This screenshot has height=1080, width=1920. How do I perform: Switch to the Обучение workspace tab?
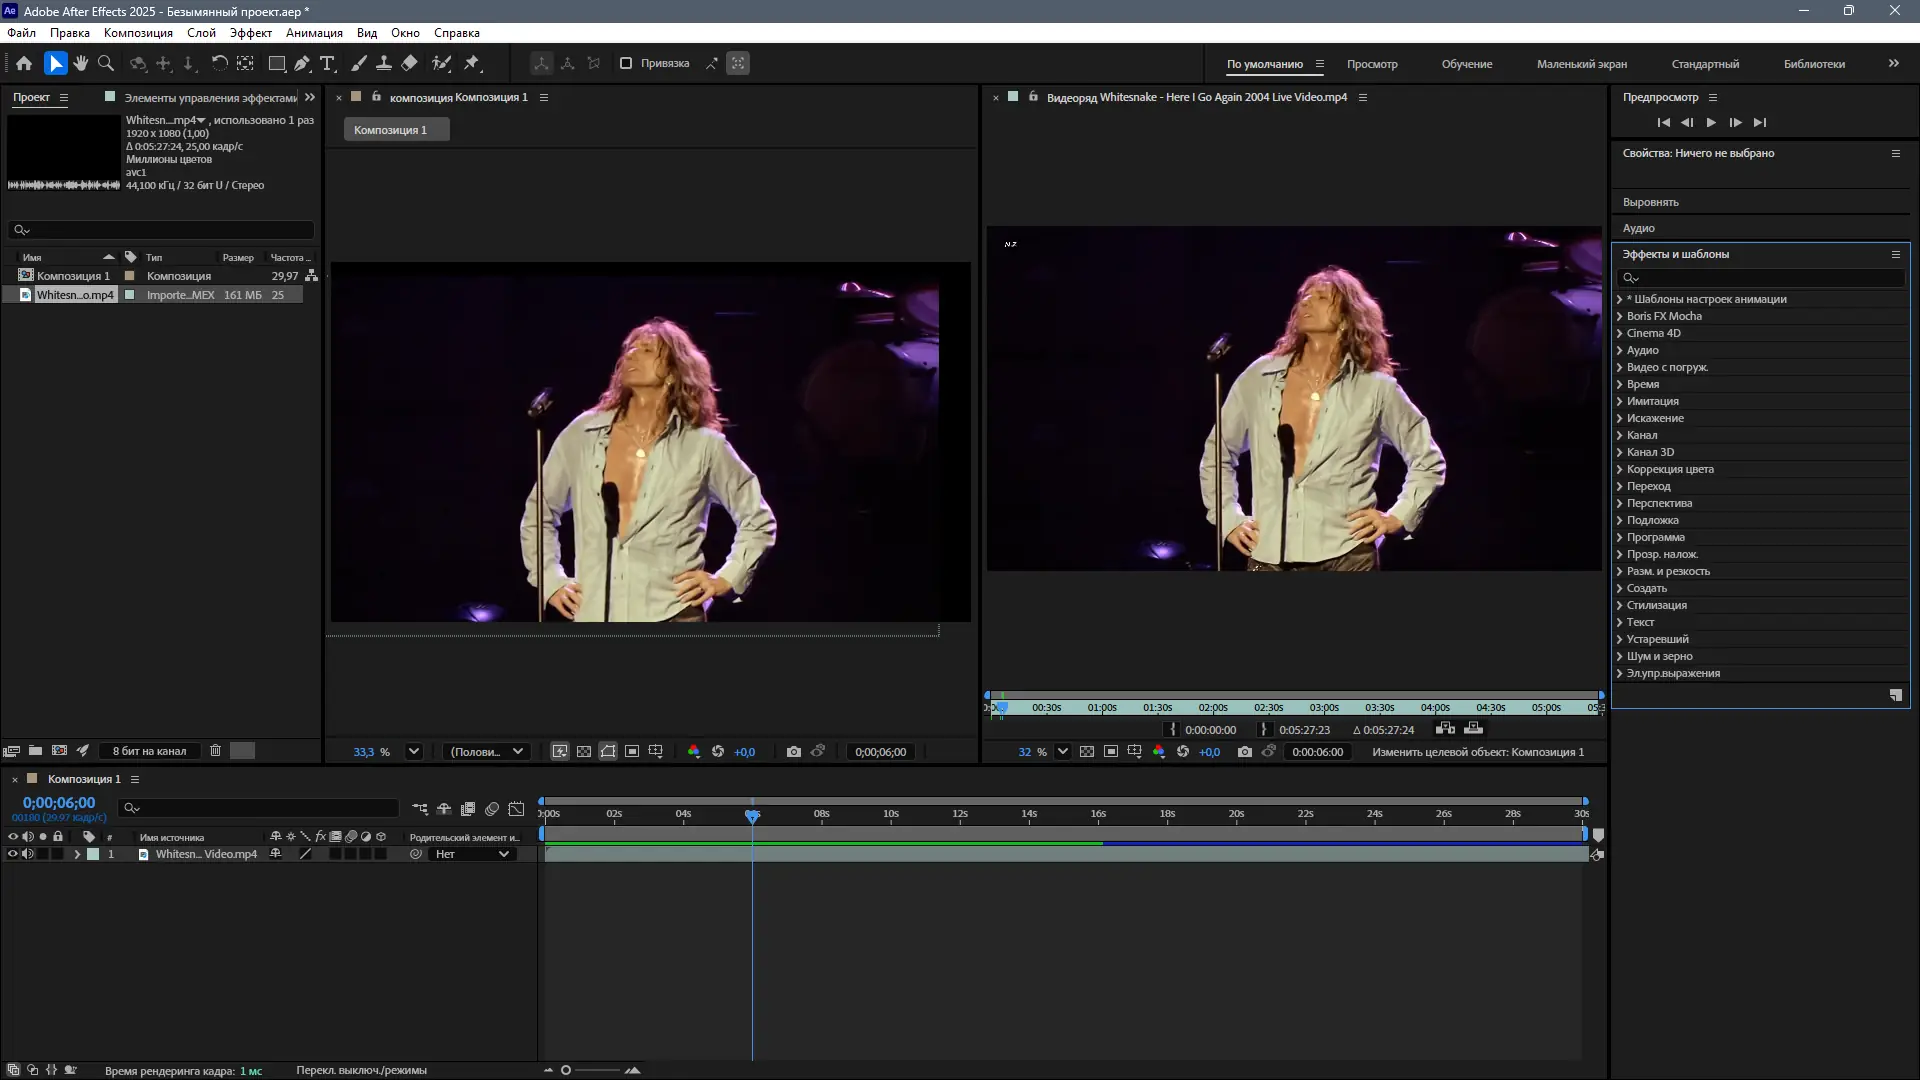[1466, 64]
